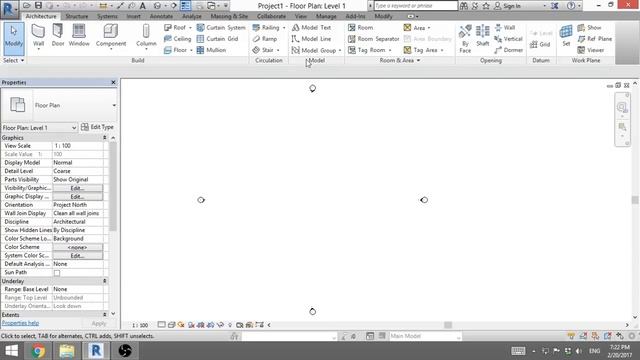The image size is (640, 360).
Task: Select the Shaft opening tool
Action: click(x=482, y=36)
